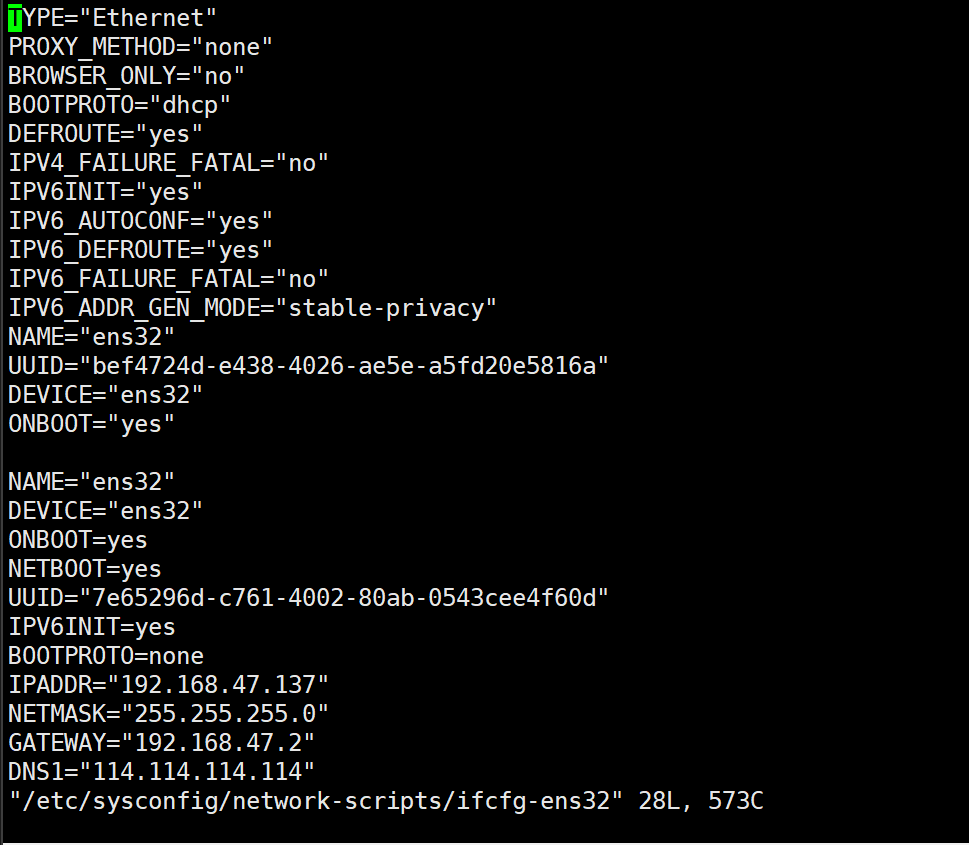Click the green cursor on TYPE line
Viewport: 969px width, 845px height.
tap(15, 18)
